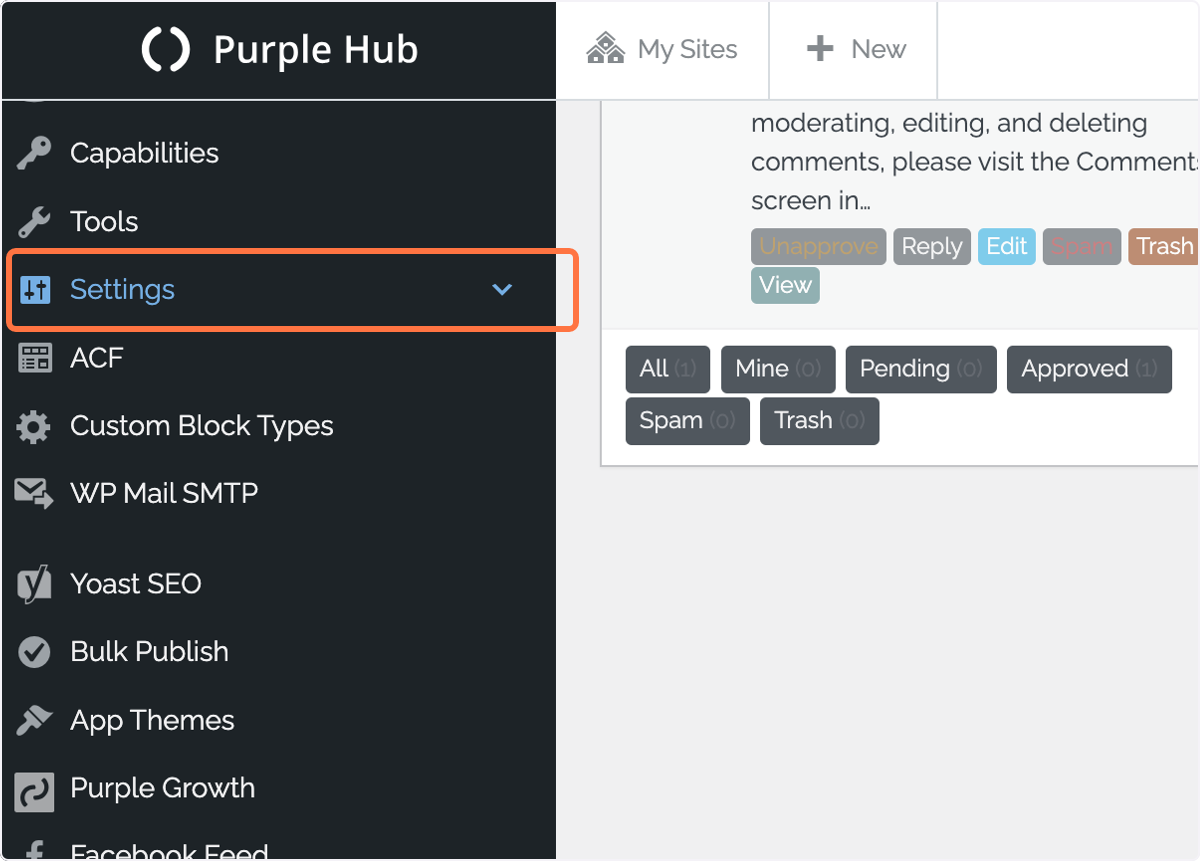Filter comments by All
Screen dimensions: 1200x861
[x=668, y=369]
